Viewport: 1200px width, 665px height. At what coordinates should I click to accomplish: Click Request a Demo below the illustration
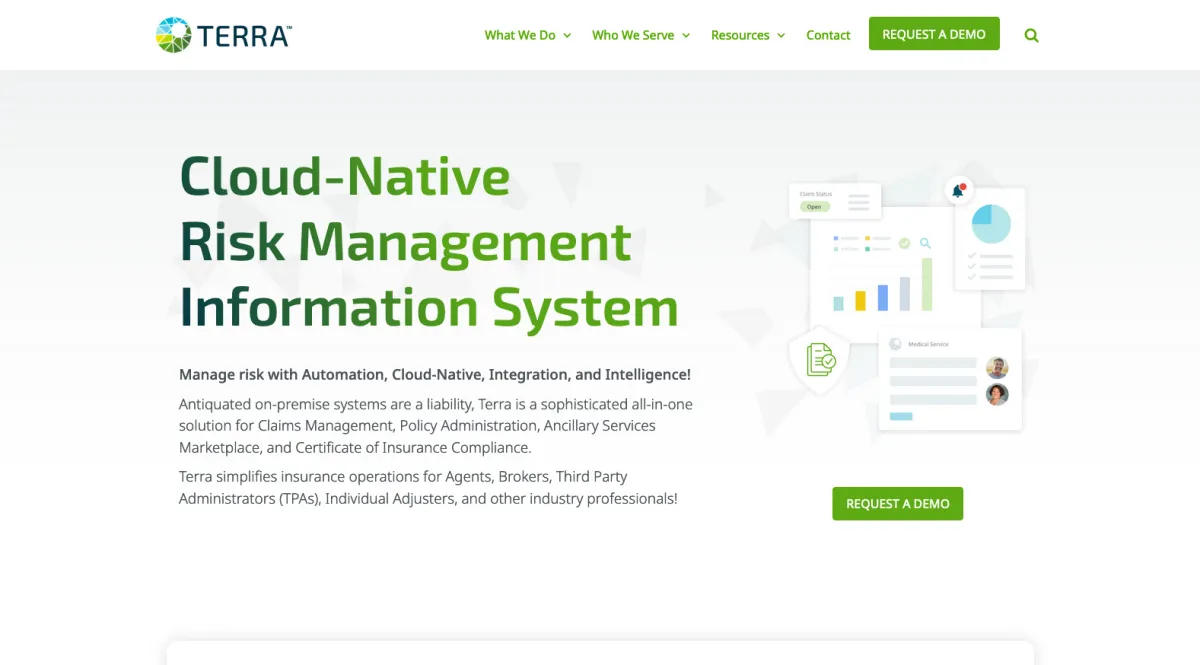[898, 503]
